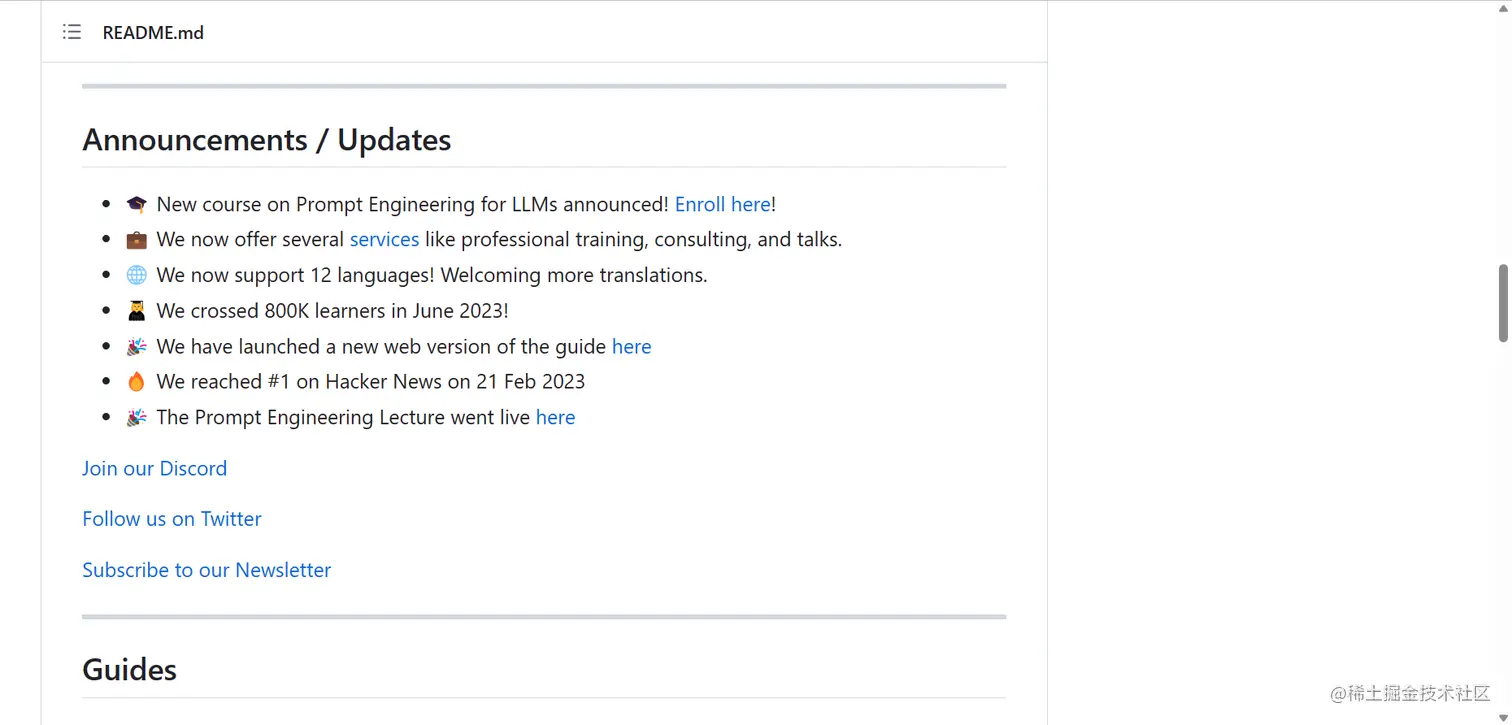
Task: Open the Lecture went live "here" link
Action: [x=555, y=418]
